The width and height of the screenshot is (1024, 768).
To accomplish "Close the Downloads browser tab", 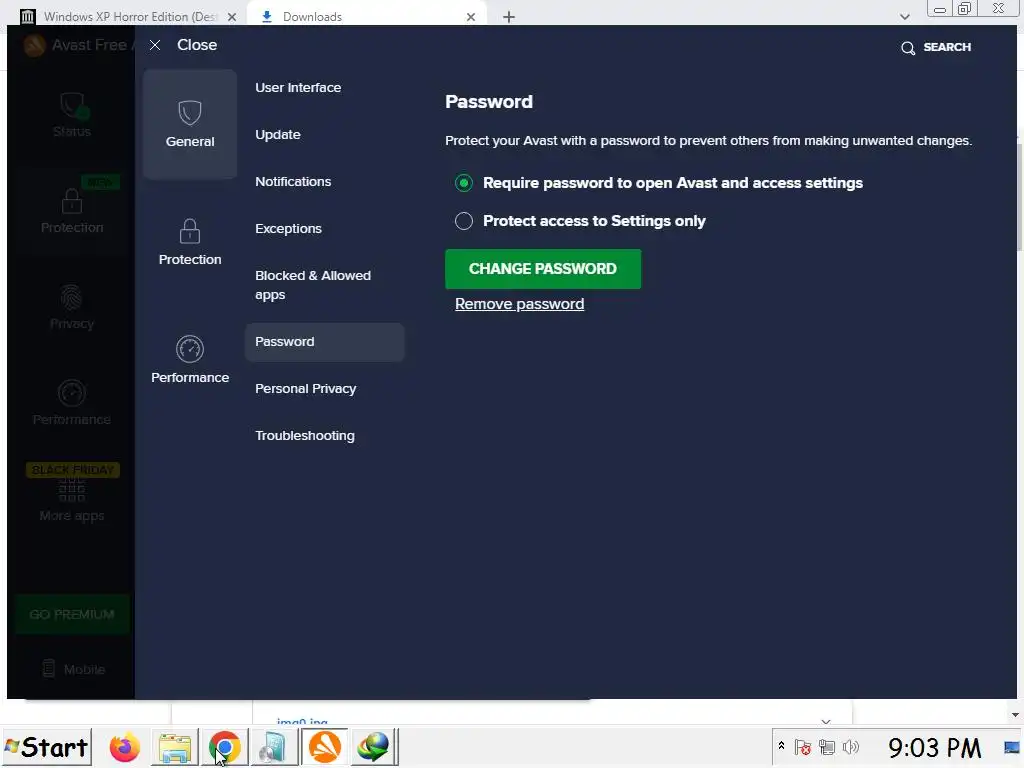I will 471,17.
